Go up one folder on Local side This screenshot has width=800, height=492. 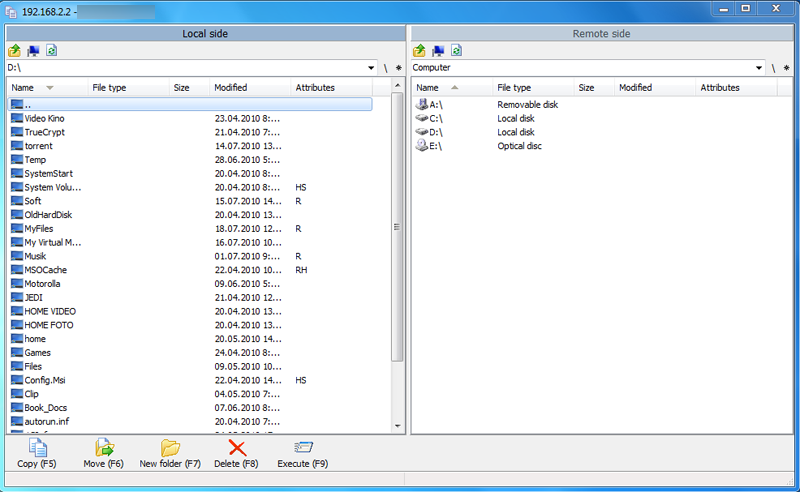(x=14, y=51)
